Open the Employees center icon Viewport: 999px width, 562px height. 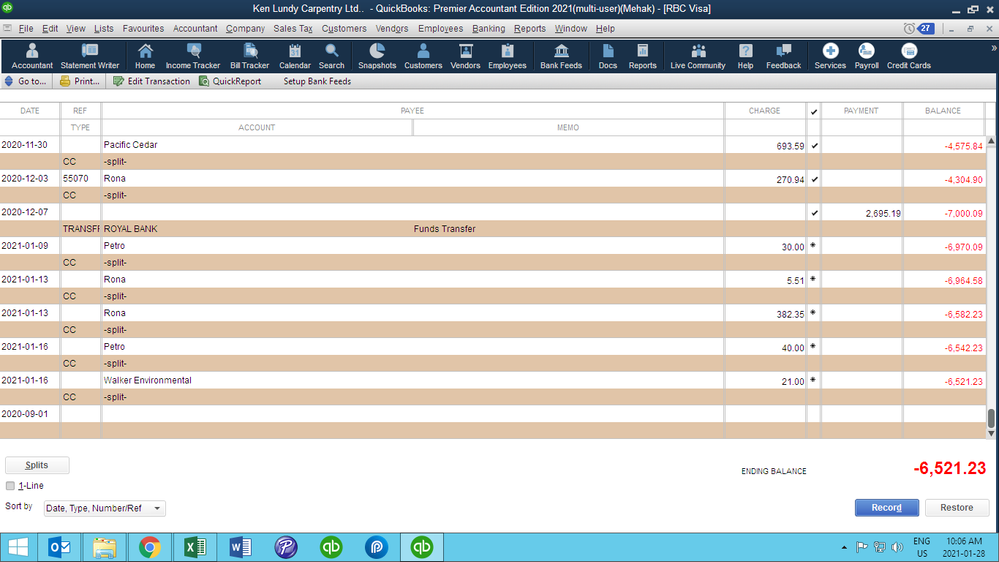tap(507, 56)
